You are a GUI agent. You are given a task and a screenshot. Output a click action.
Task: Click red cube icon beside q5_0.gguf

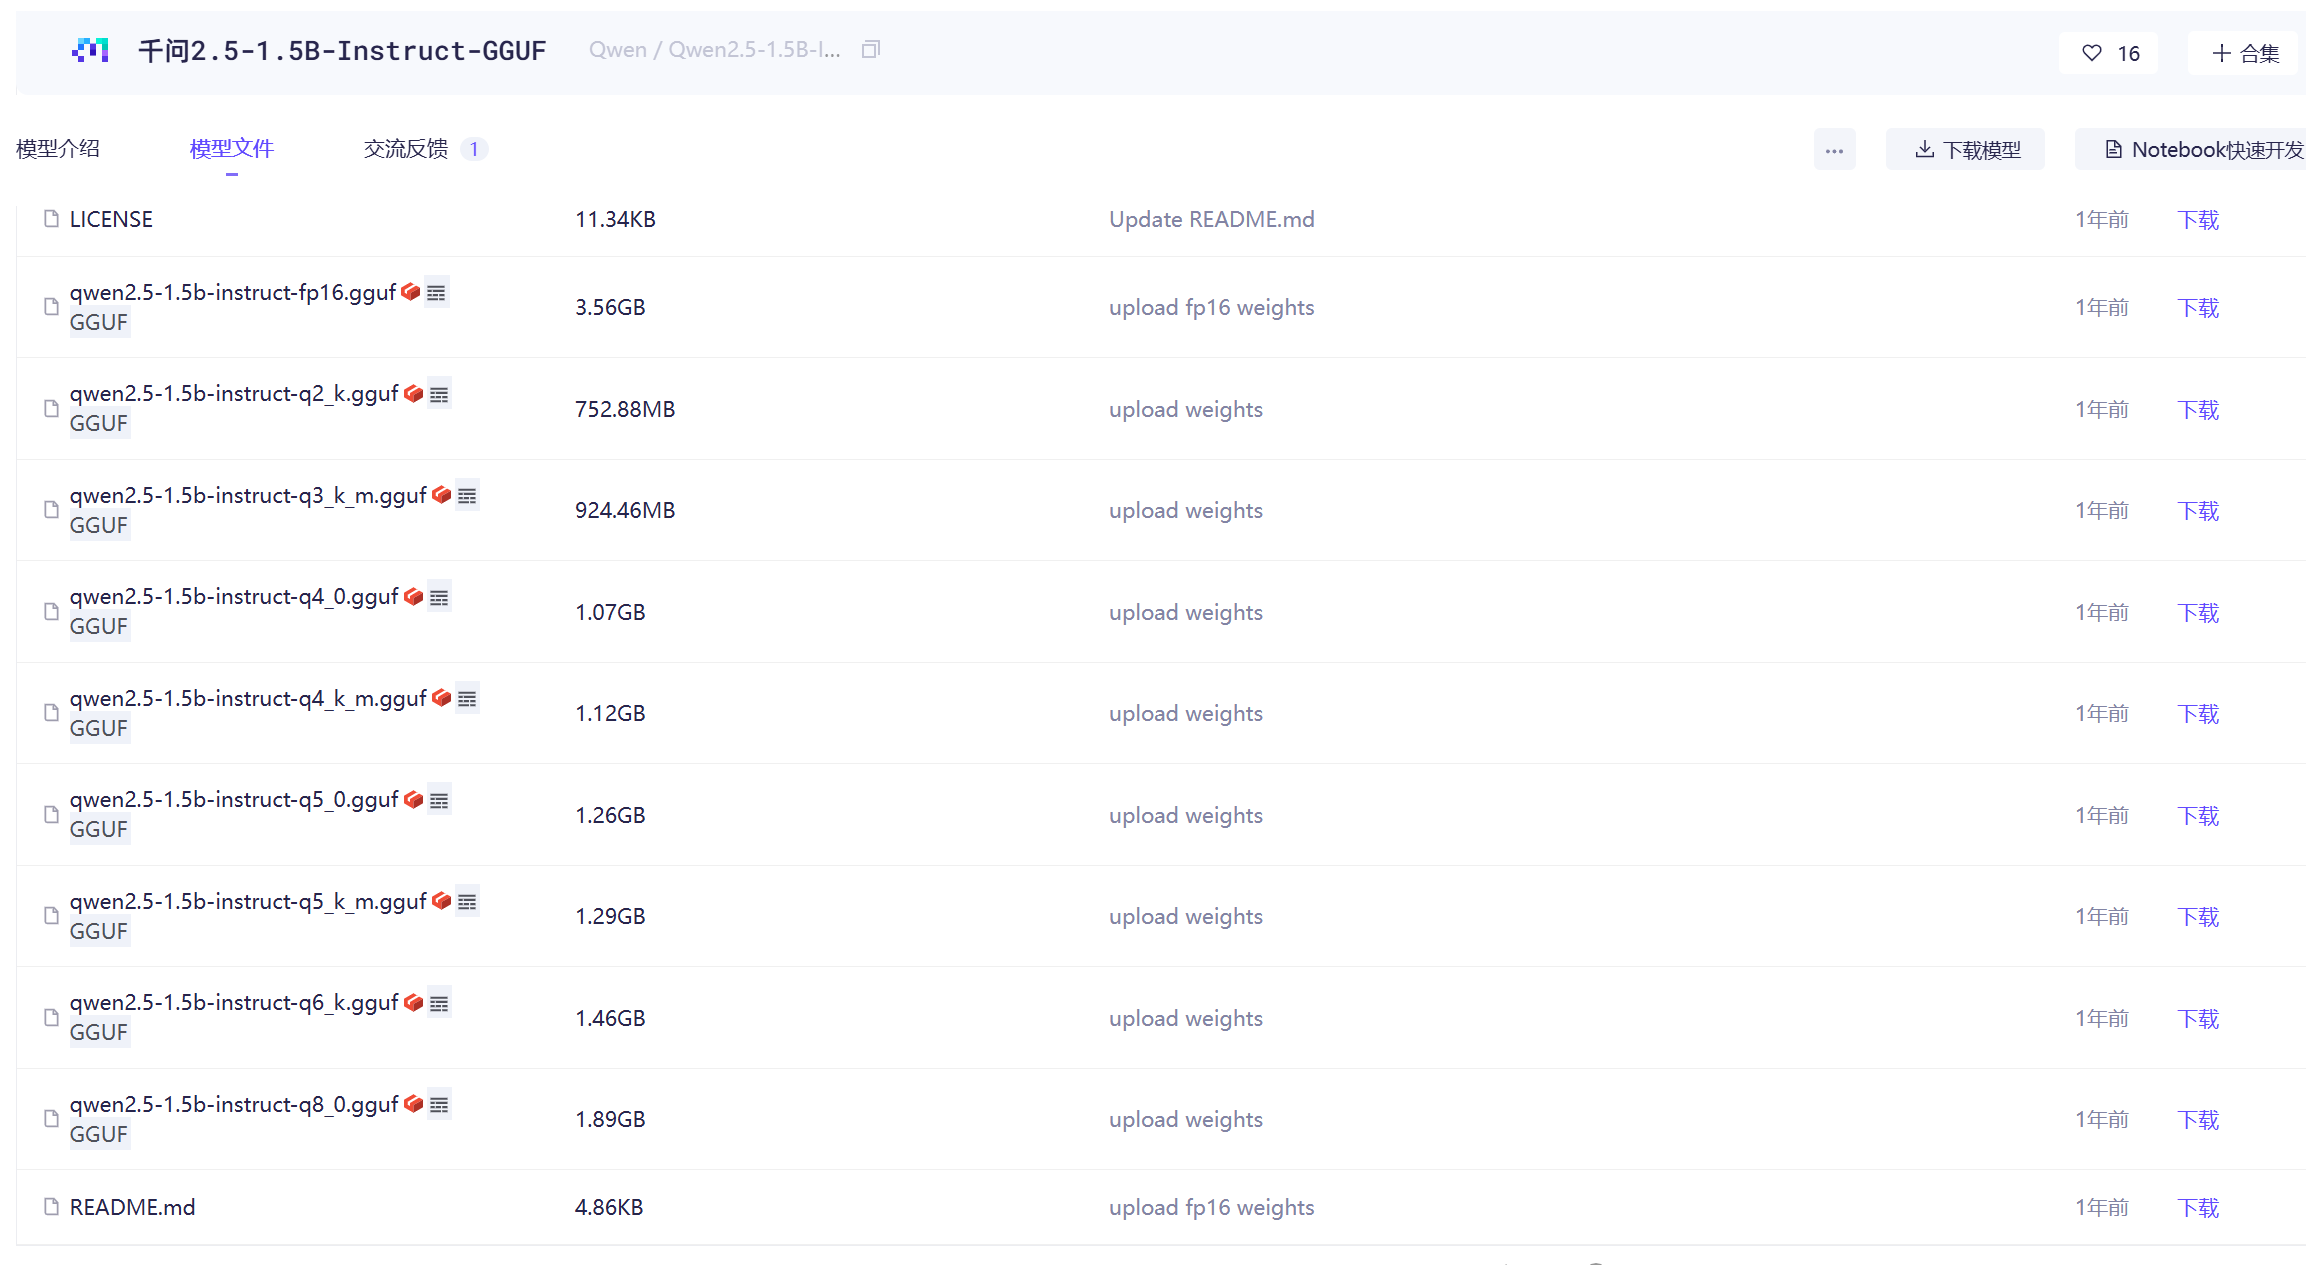coord(413,799)
